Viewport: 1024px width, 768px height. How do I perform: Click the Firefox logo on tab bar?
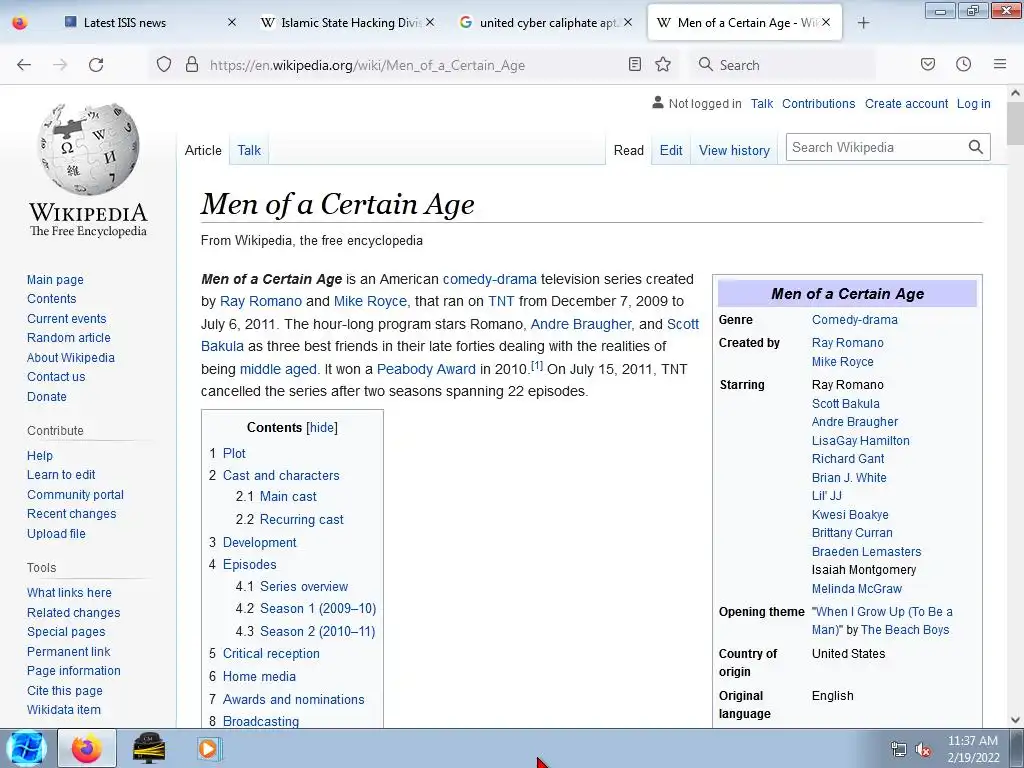point(20,22)
